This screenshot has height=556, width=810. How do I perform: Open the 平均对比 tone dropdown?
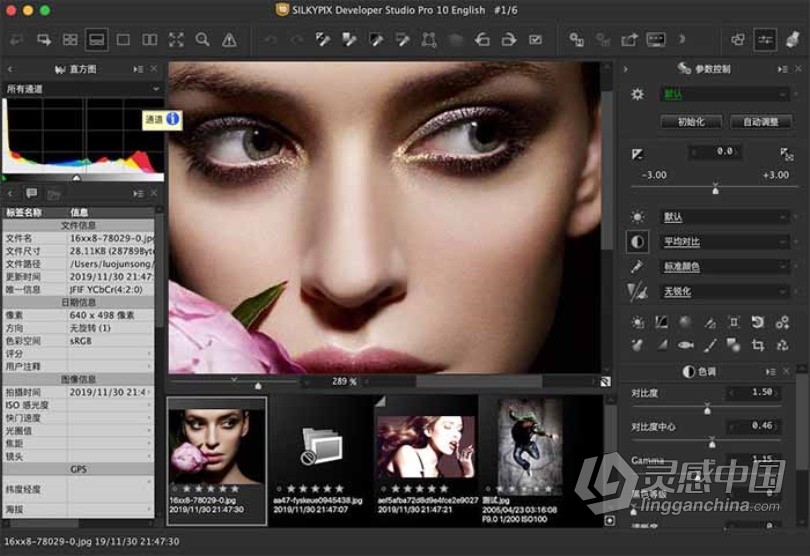point(724,242)
